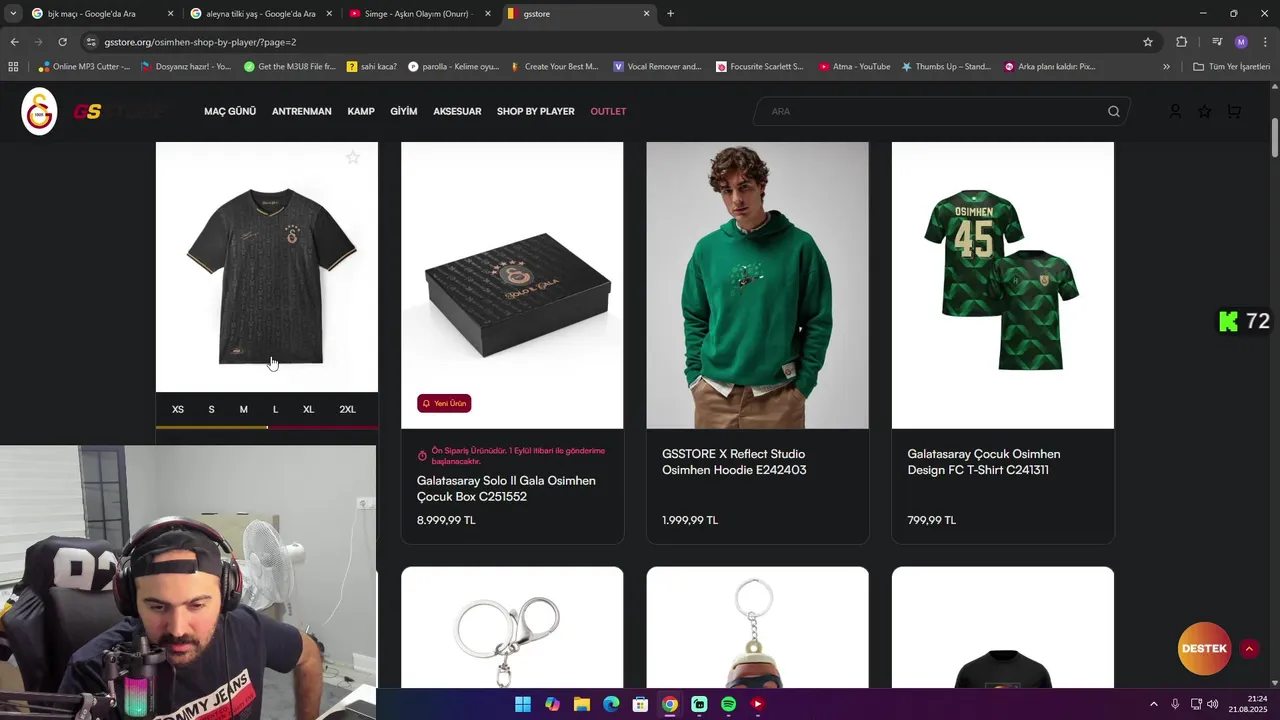Click the orange DESTEK support button
This screenshot has height=720, width=1280.
[1204, 648]
